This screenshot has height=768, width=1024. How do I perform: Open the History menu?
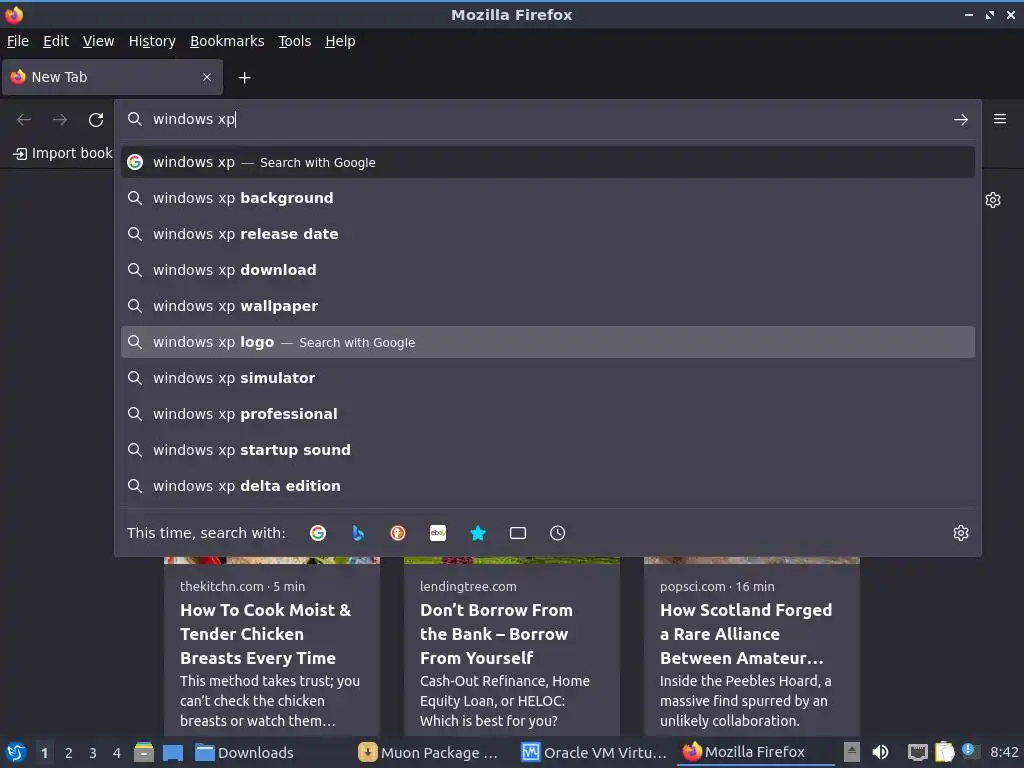(152, 41)
